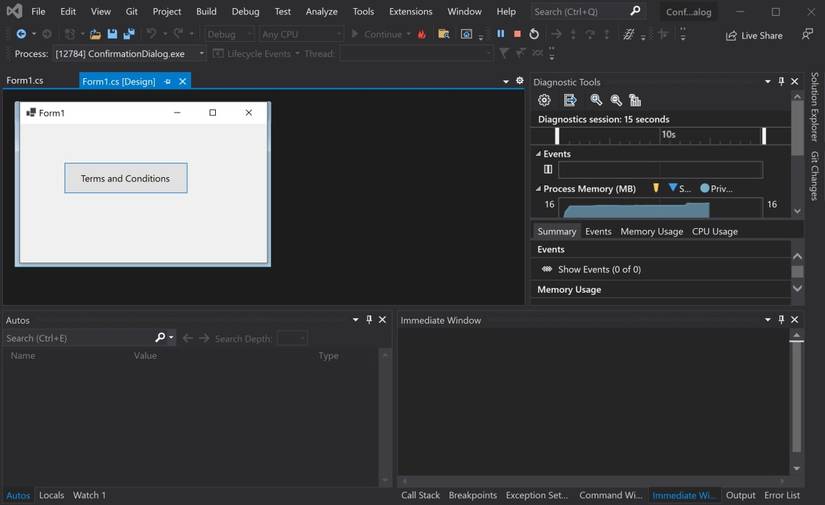The height and width of the screenshot is (505, 825).
Task: Toggle the Snapshot legend in Process Memory
Action: [x=679, y=188]
